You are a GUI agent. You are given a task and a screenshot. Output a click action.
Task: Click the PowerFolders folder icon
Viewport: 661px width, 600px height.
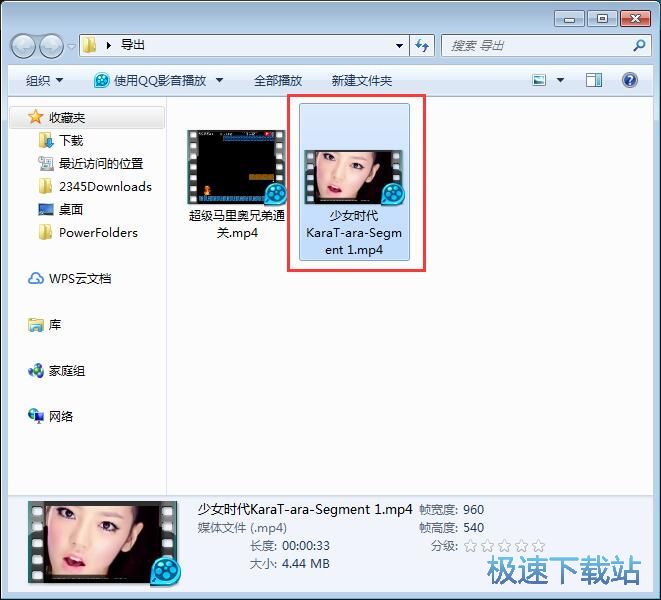click(46, 232)
